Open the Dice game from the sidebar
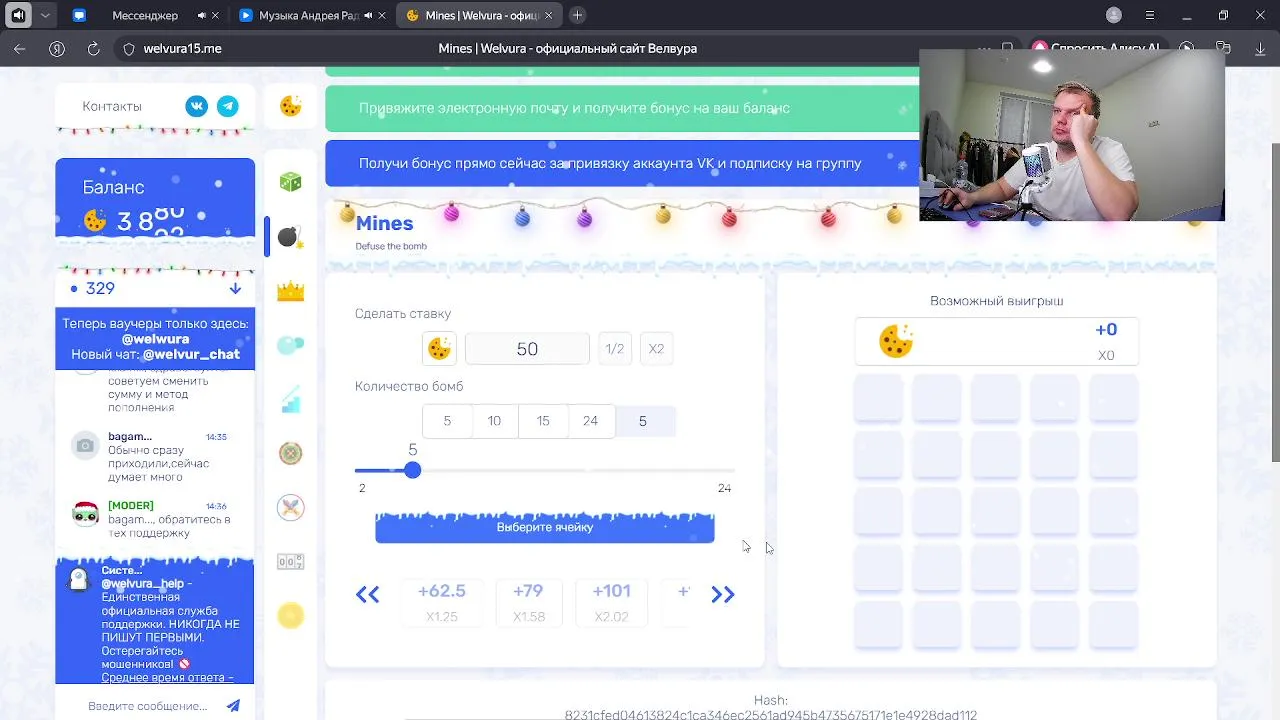 click(x=290, y=182)
